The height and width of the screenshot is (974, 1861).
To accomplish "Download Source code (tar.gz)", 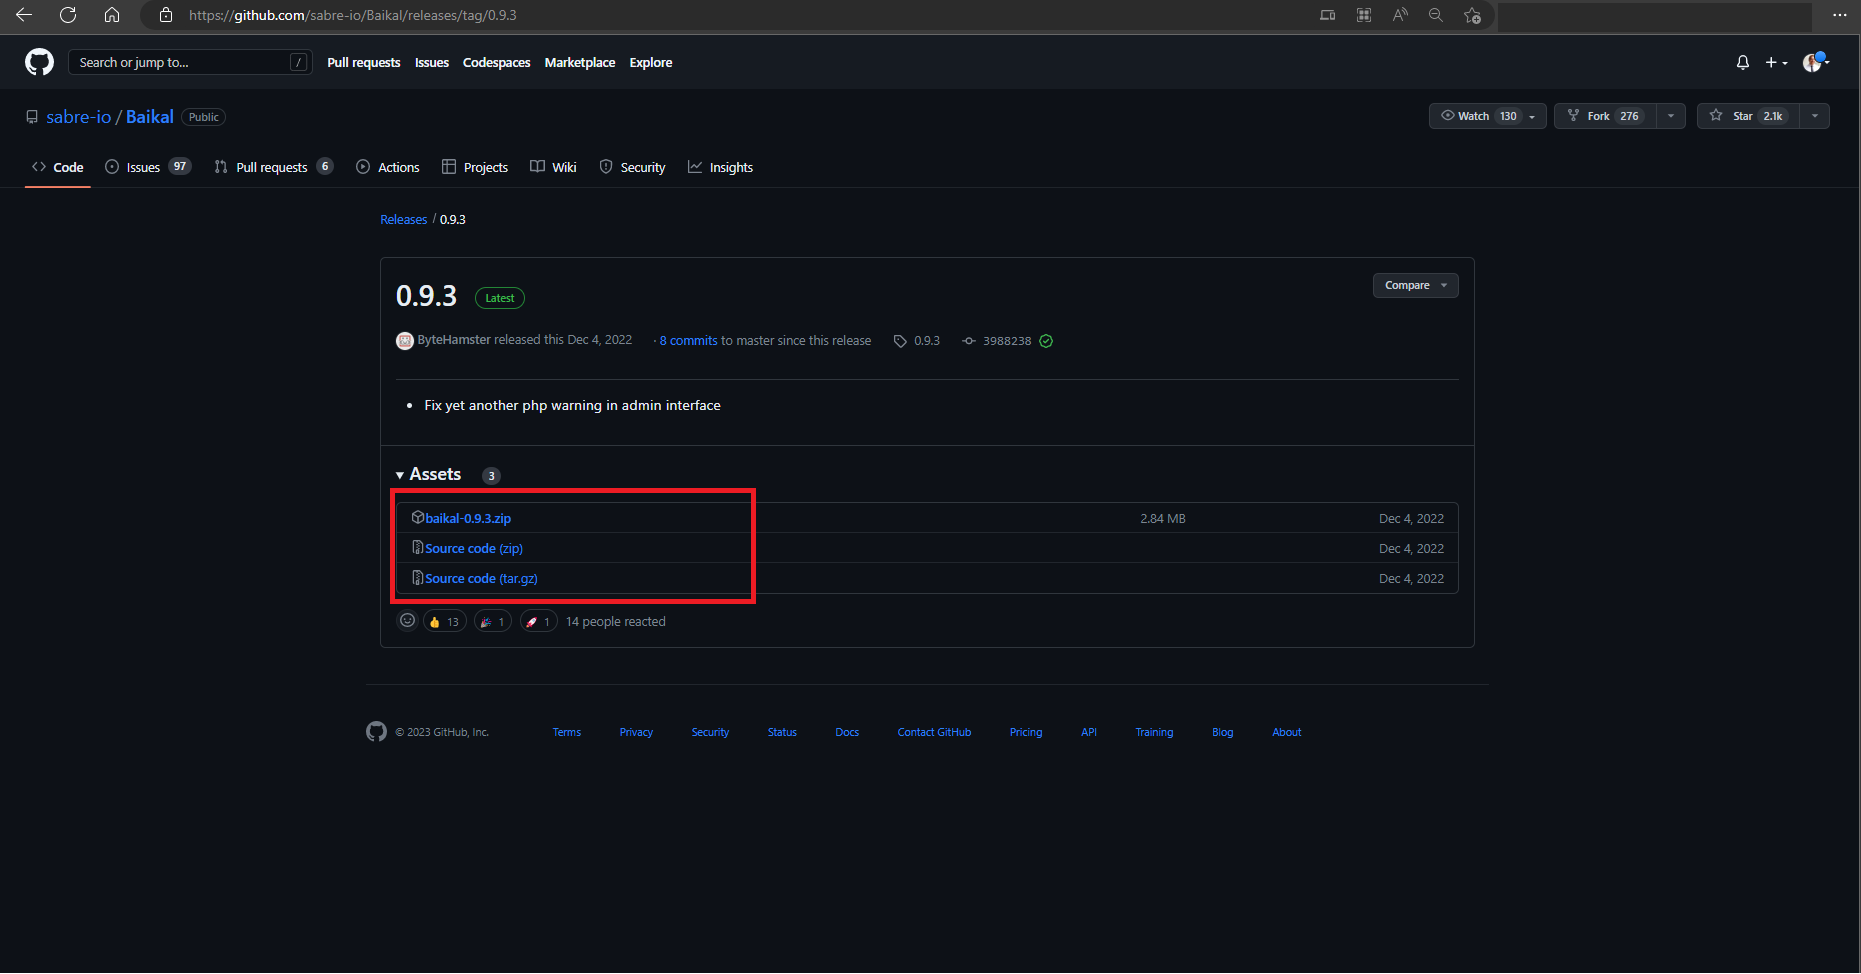I will click(x=481, y=578).
